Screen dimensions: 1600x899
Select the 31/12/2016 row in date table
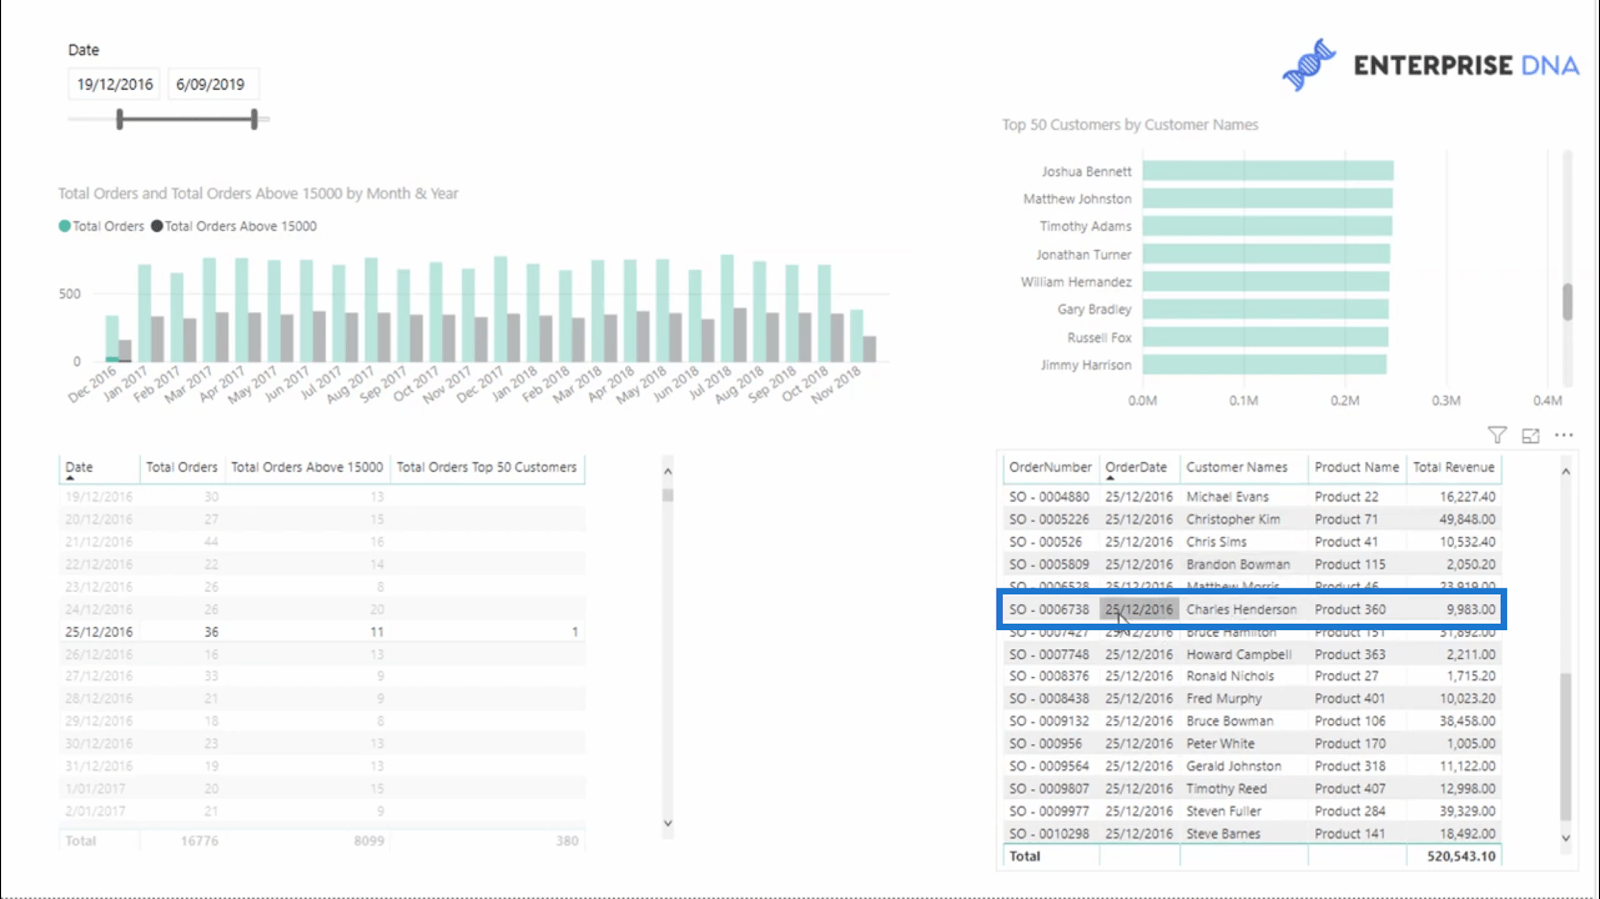click(x=322, y=766)
